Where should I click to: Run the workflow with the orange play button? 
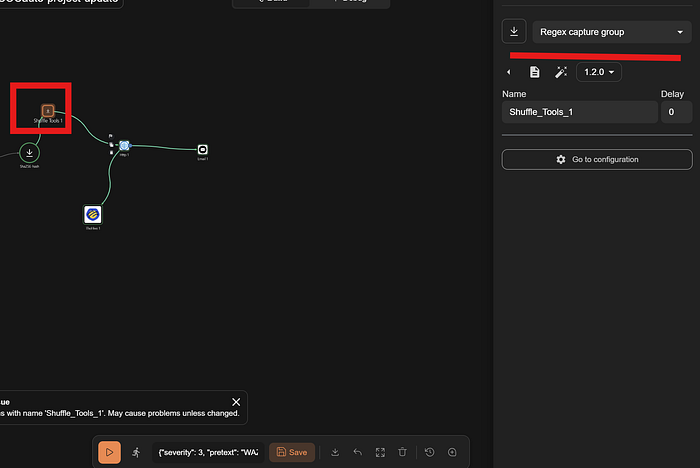(x=109, y=452)
